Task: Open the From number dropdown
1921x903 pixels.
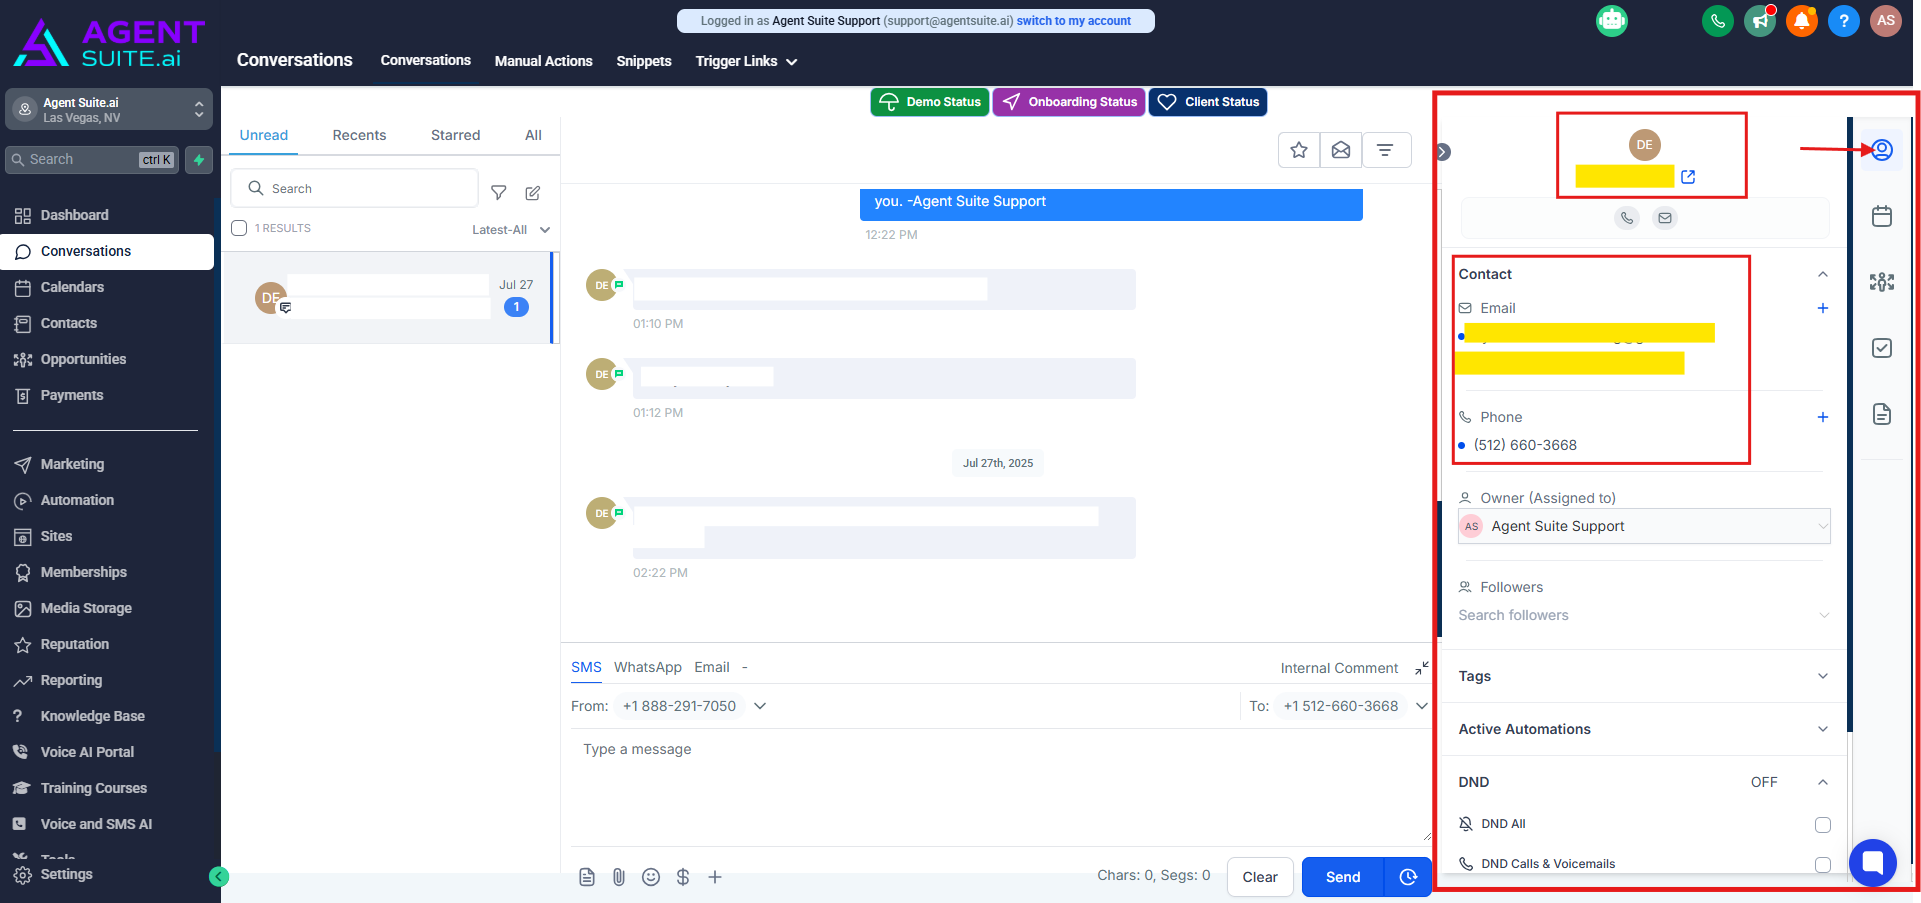Action: tap(760, 706)
